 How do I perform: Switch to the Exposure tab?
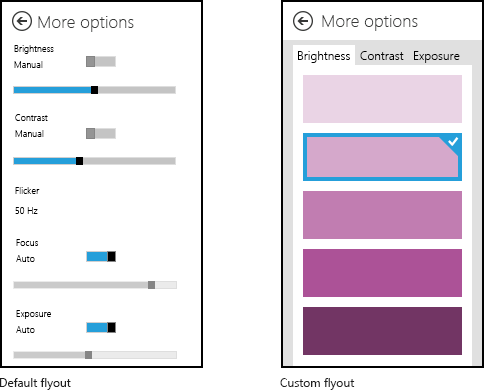[x=436, y=56]
